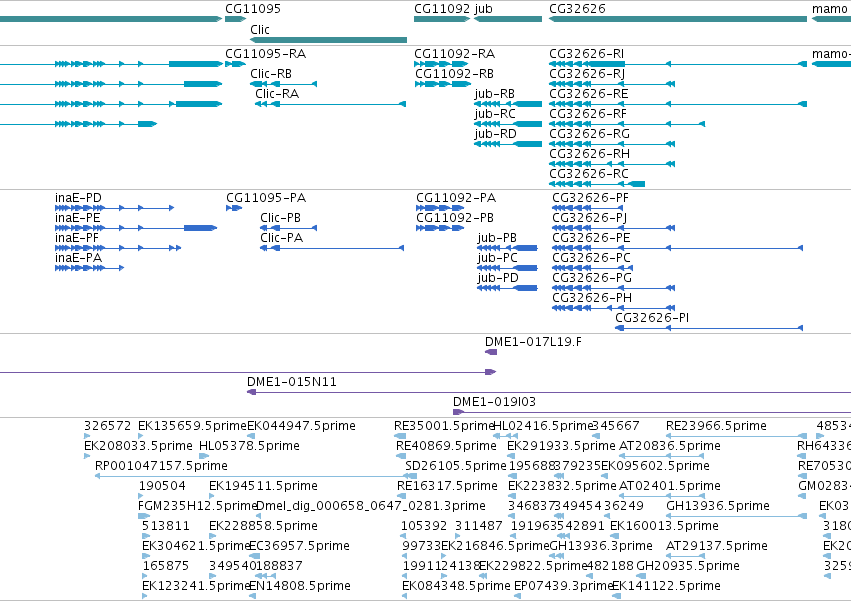Viewport: 851px width, 601px height.
Task: Select EST RP001047157.5prime
Action: pos(161,466)
